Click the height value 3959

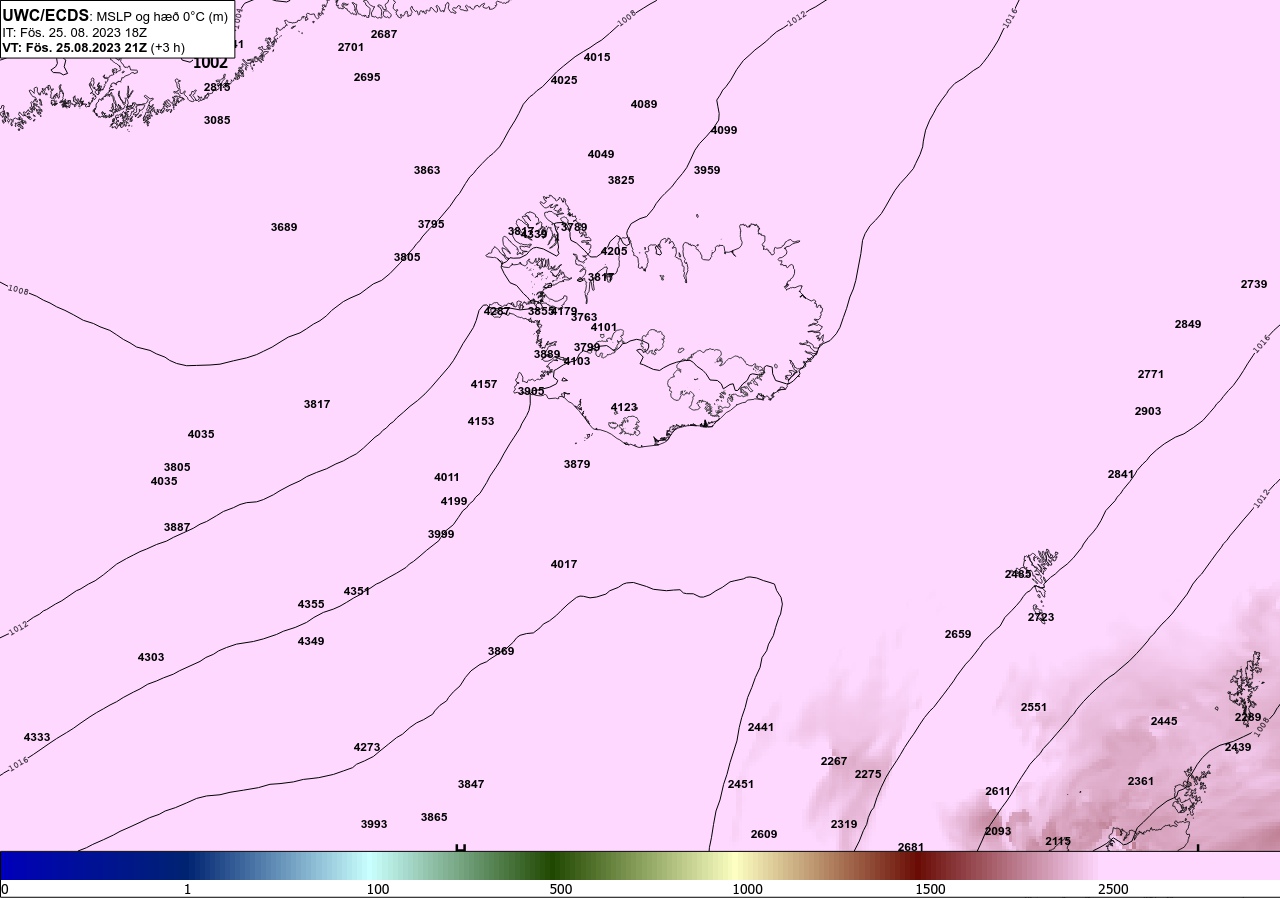tap(707, 170)
